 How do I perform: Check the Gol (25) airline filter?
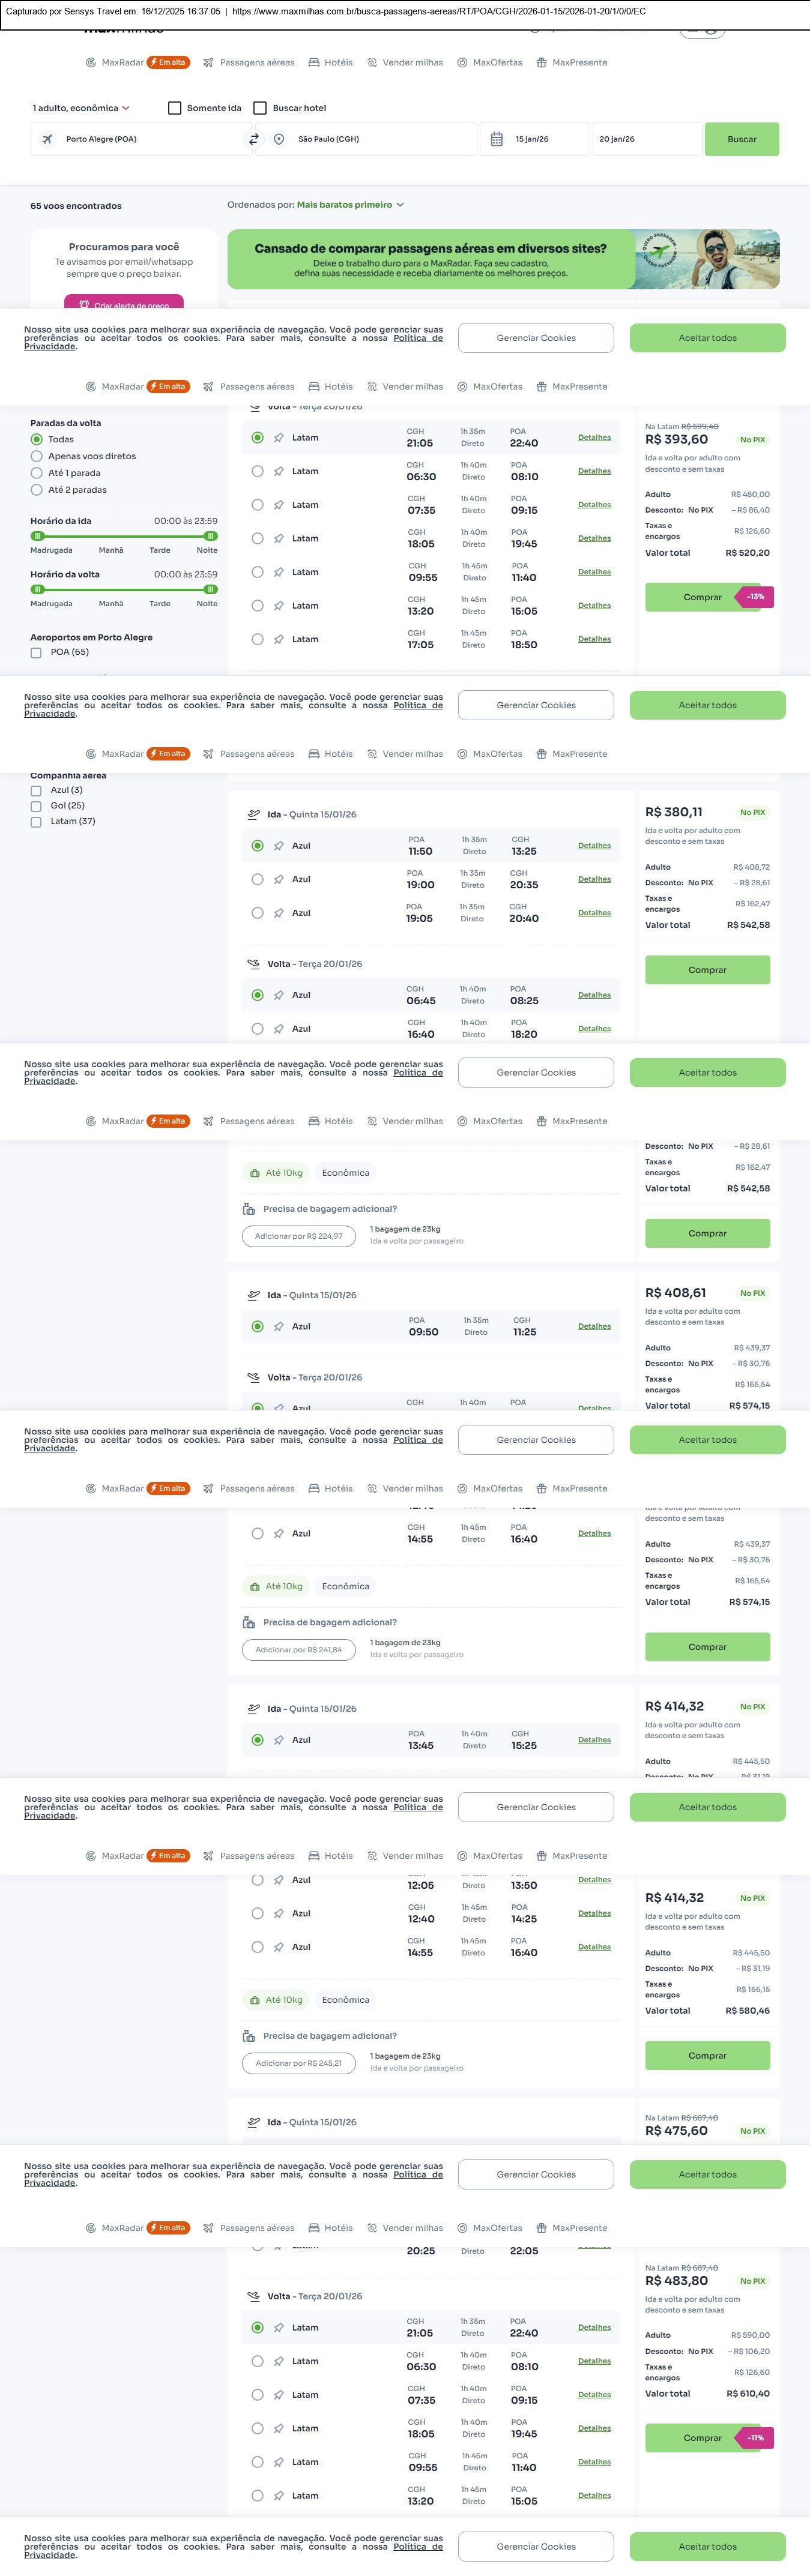point(36,806)
